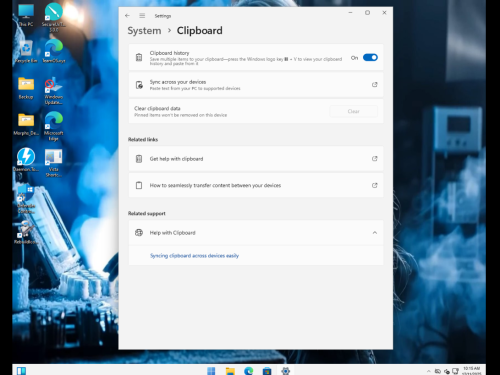Launch Microsoft Edge from the taskbar
The width and height of the screenshot is (500, 375).
(249, 371)
